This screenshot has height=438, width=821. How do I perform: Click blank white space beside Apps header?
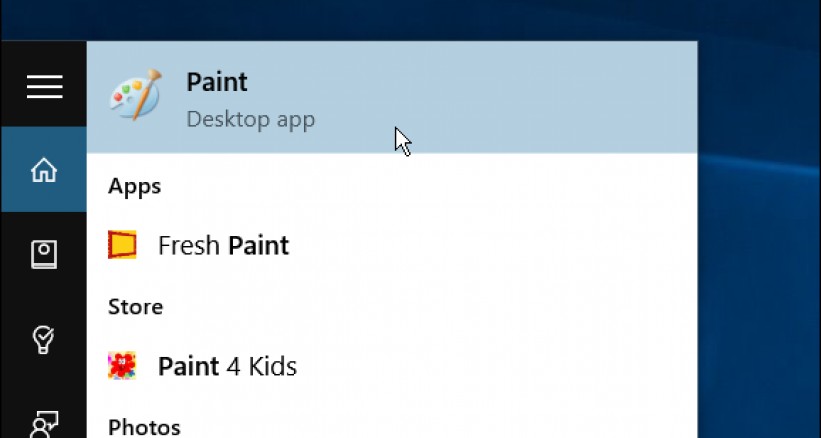[450, 186]
